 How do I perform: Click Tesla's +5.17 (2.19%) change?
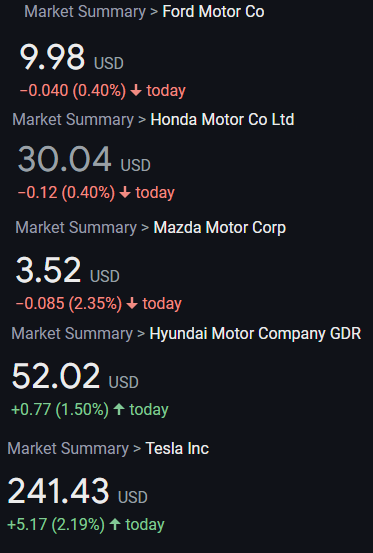pyautogui.click(x=56, y=524)
